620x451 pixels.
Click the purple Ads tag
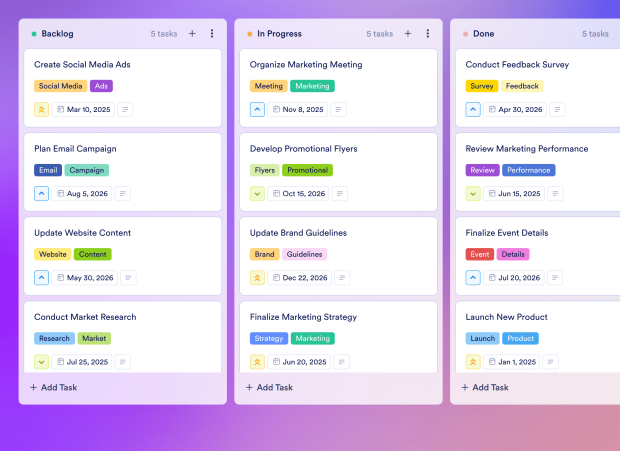point(101,86)
